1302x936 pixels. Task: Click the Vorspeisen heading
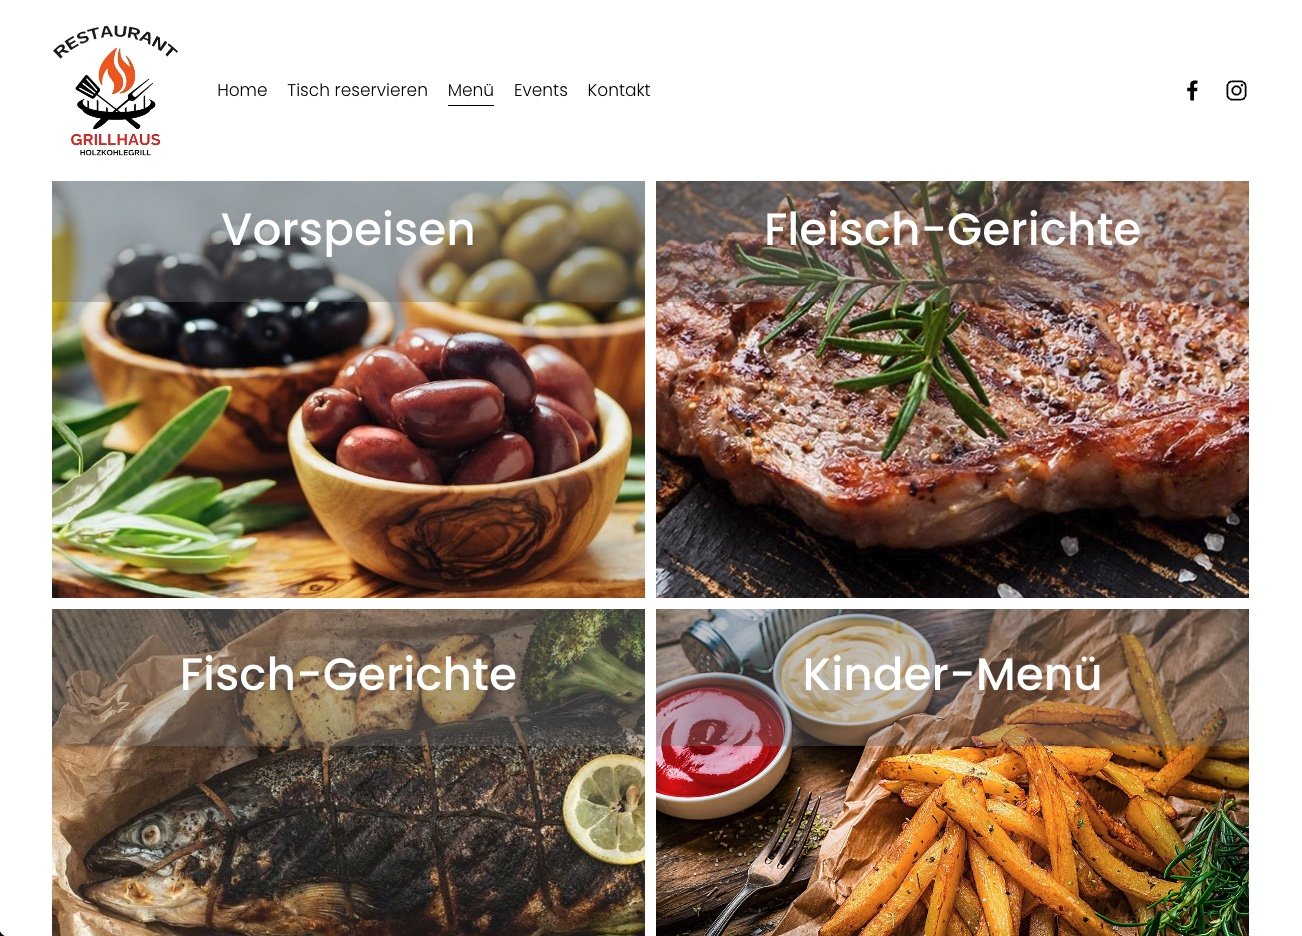click(x=348, y=230)
